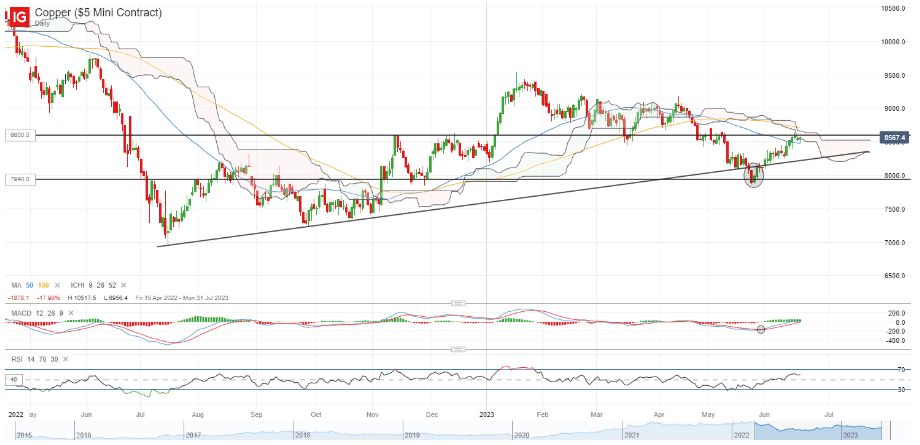Click the grey circle annotation on price chart
The width and height of the screenshot is (920, 445).
click(x=754, y=176)
